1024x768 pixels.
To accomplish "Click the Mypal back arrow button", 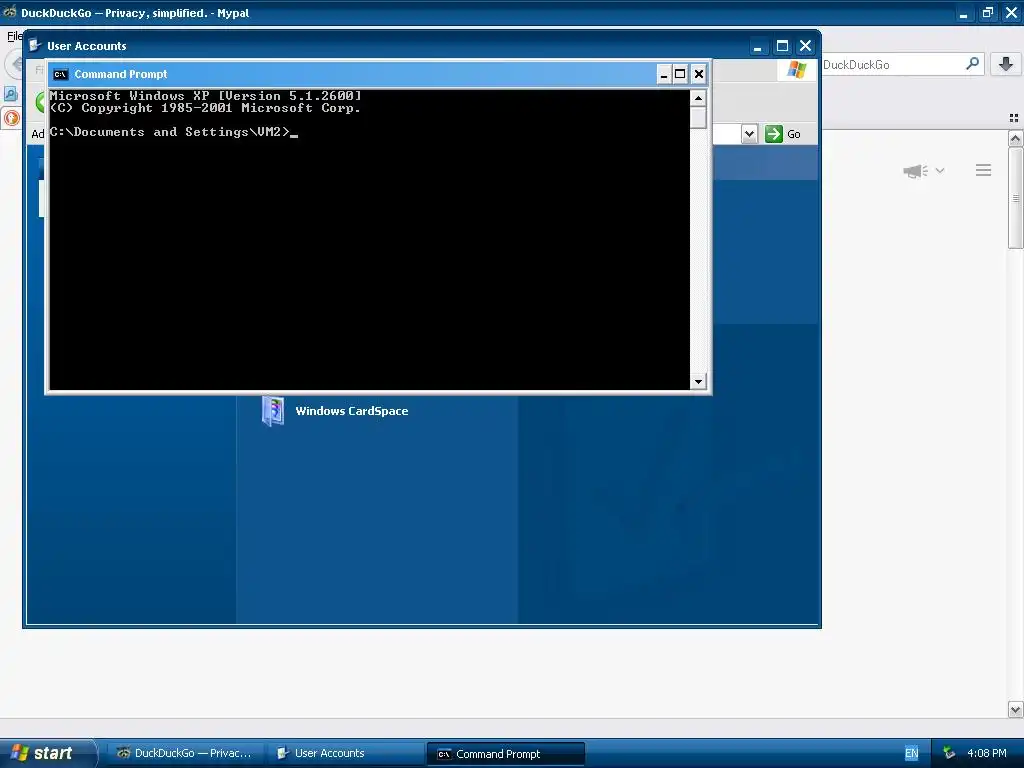I will pyautogui.click(x=14, y=64).
